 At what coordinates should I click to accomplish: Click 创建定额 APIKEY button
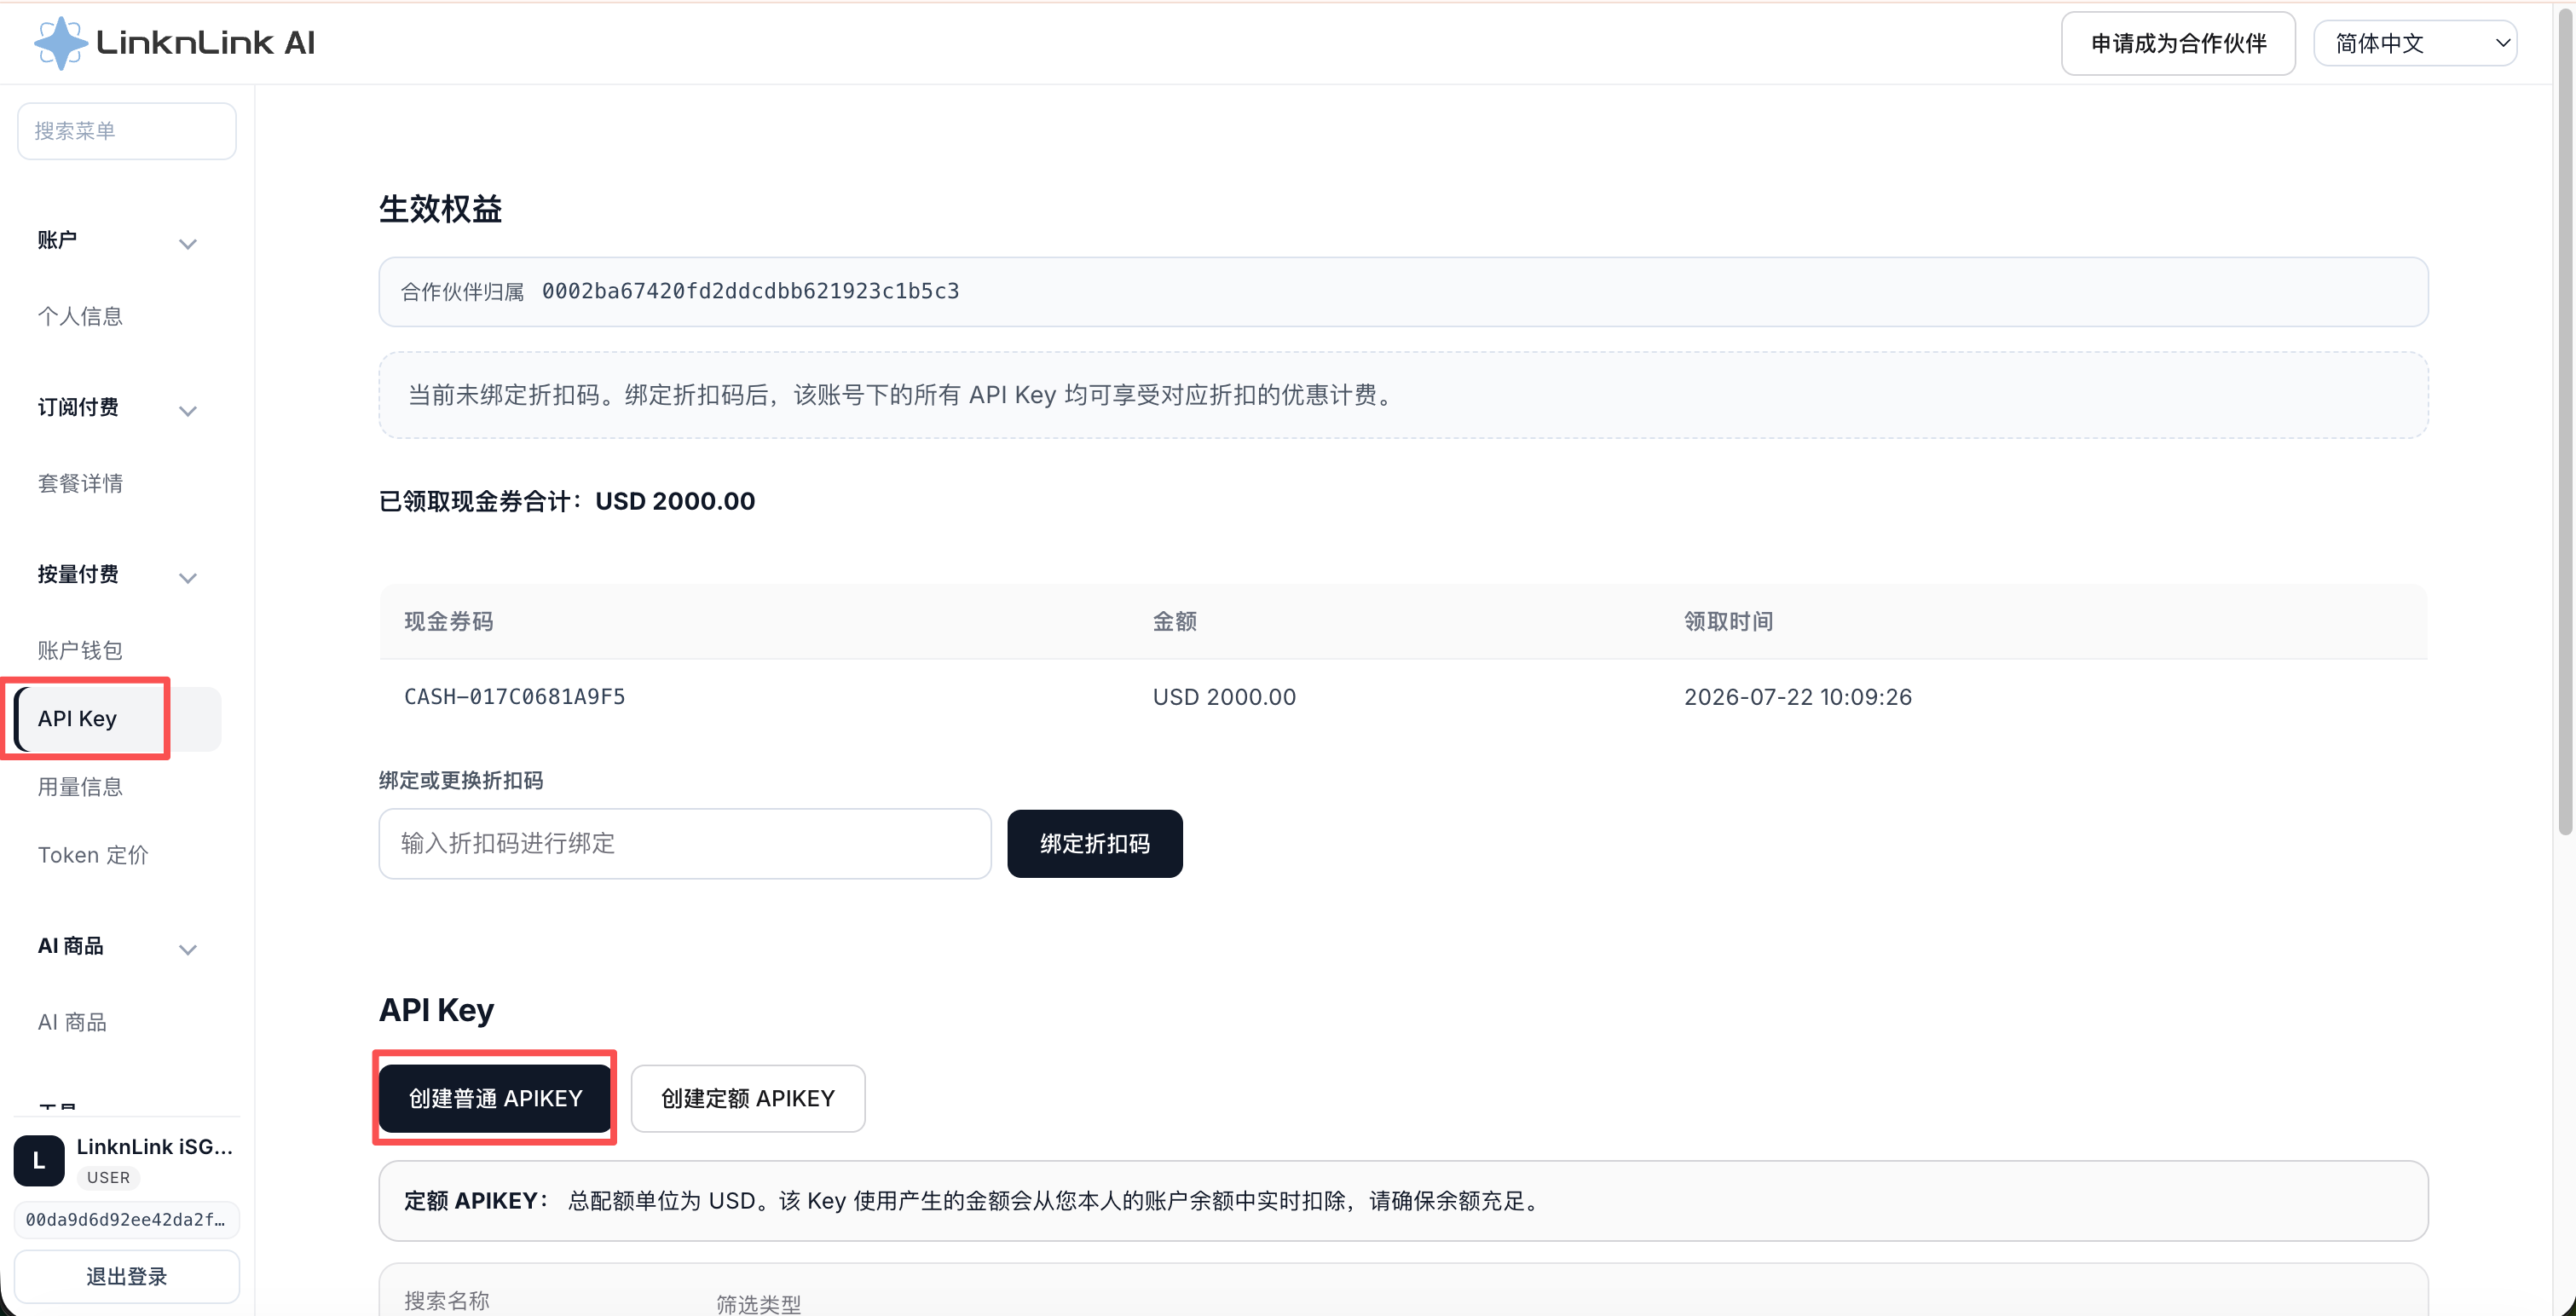[x=748, y=1098]
